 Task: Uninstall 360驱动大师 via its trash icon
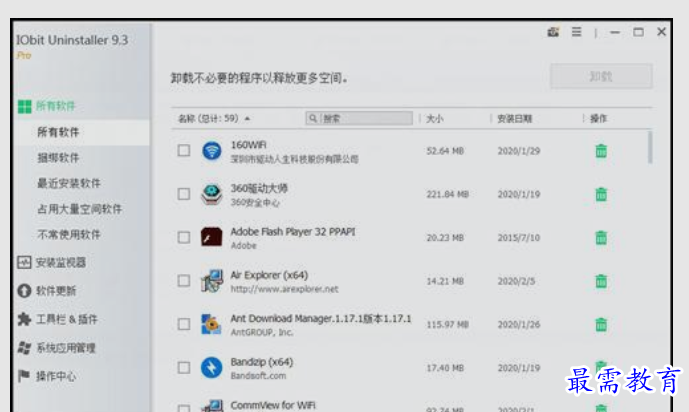pyautogui.click(x=601, y=194)
